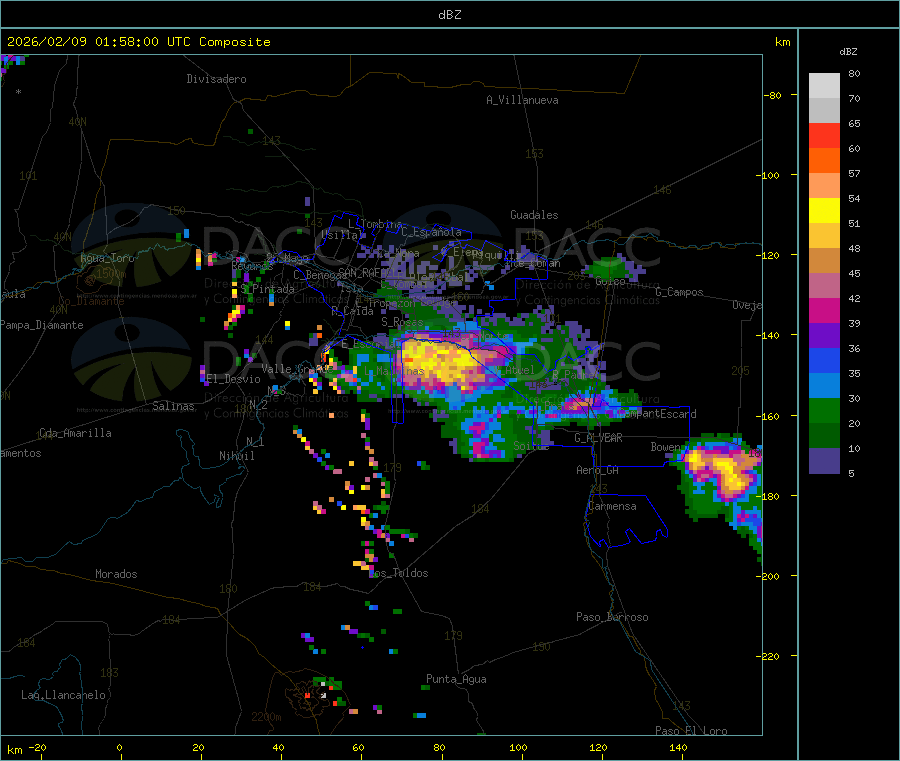900x761 pixels.
Task: Click the 'Paso_El_Loro' label
Action: point(692,731)
